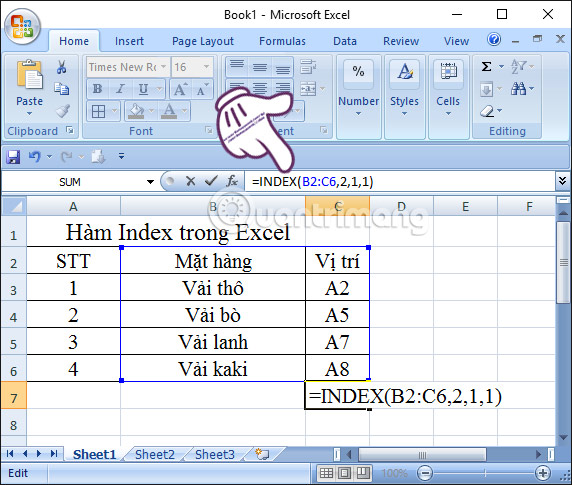Click the Zoom In plus button
Screen dimensions: 572x485
[542, 473]
